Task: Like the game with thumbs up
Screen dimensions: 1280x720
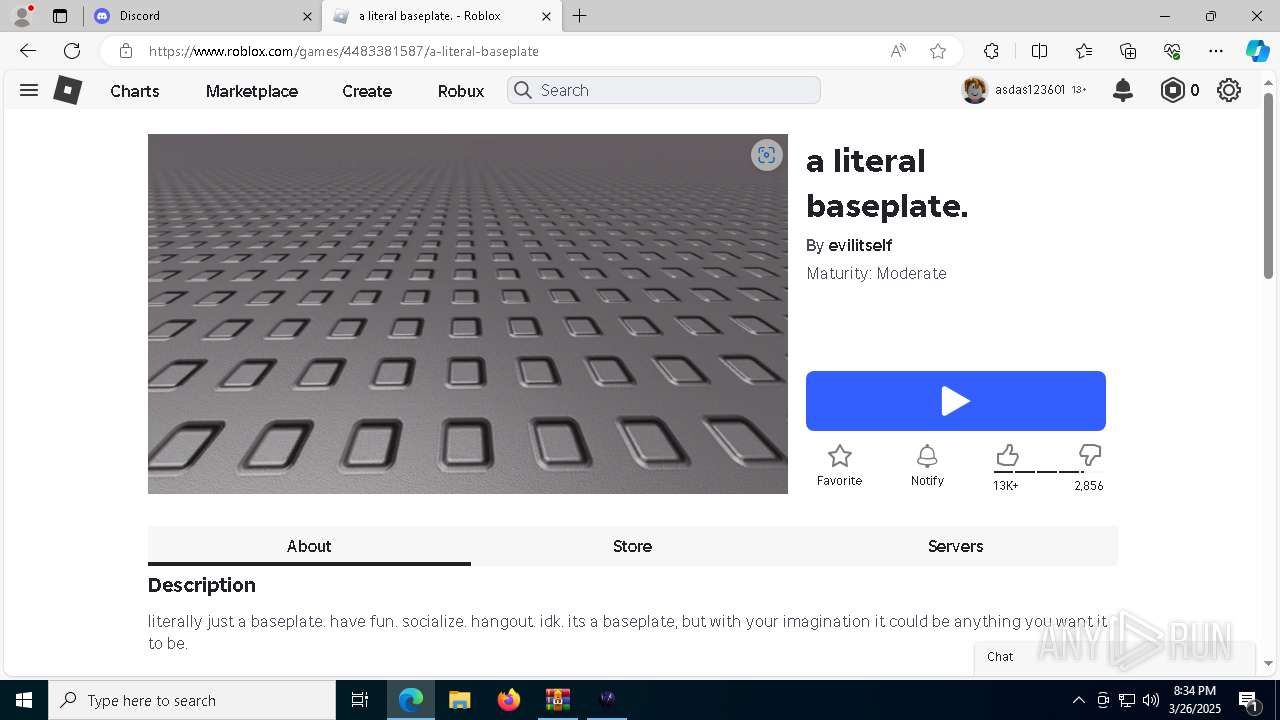Action: tap(1007, 456)
